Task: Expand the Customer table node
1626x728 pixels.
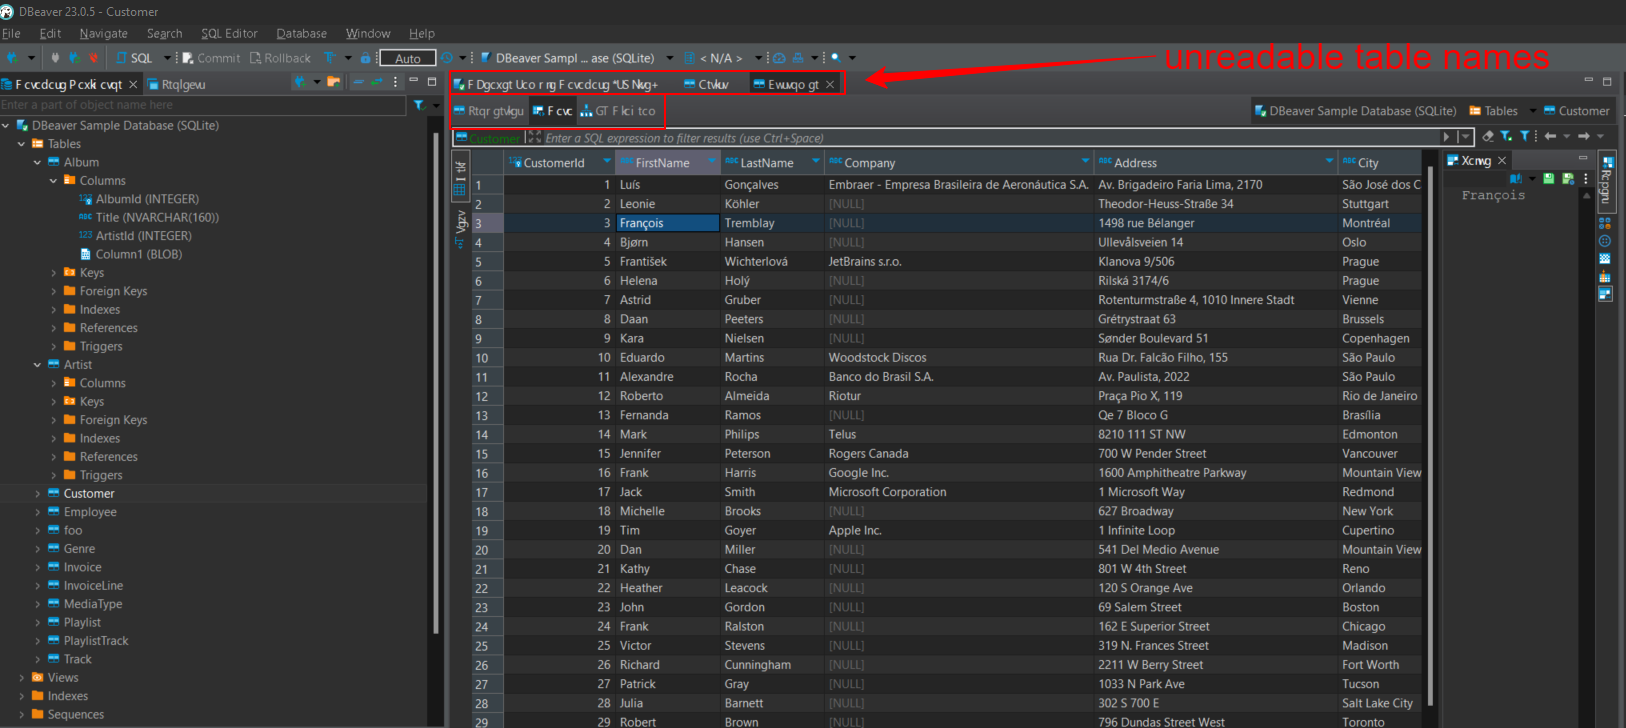Action: pyautogui.click(x=38, y=493)
